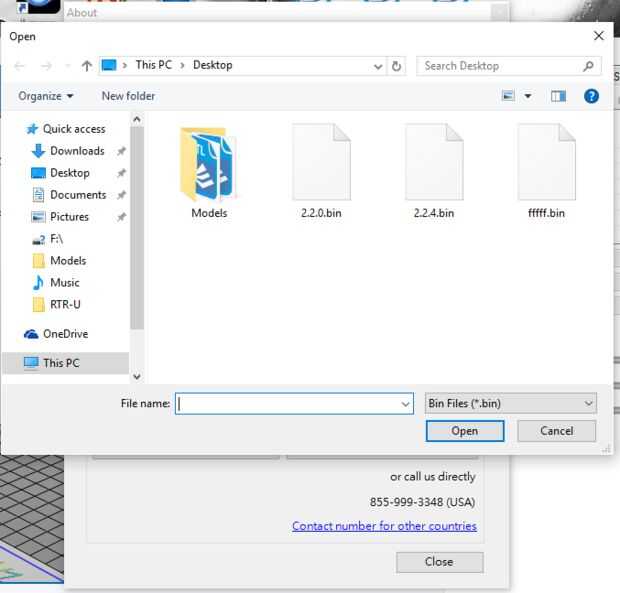The image size is (620, 593).
Task: Cancel the Open dialog
Action: (x=556, y=431)
